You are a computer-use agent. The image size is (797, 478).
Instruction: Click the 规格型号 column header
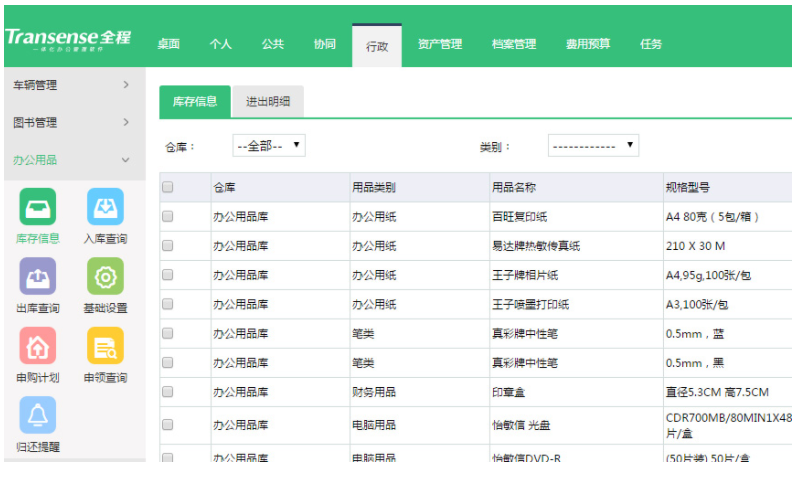(728, 188)
